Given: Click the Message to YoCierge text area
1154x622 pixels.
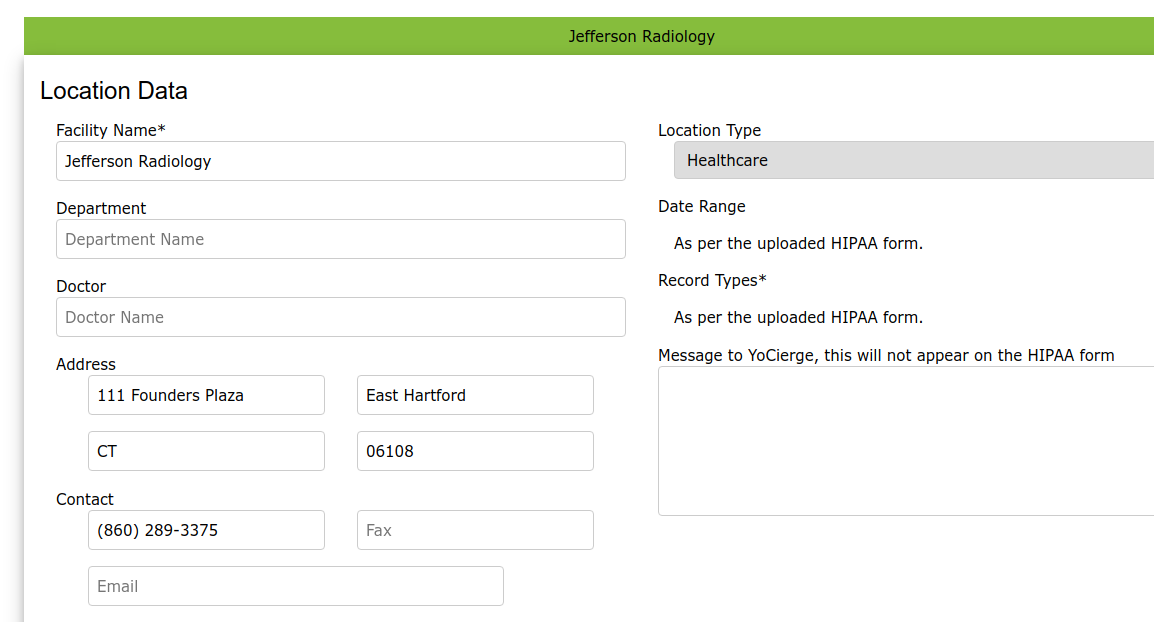Looking at the screenshot, I should tap(906, 441).
